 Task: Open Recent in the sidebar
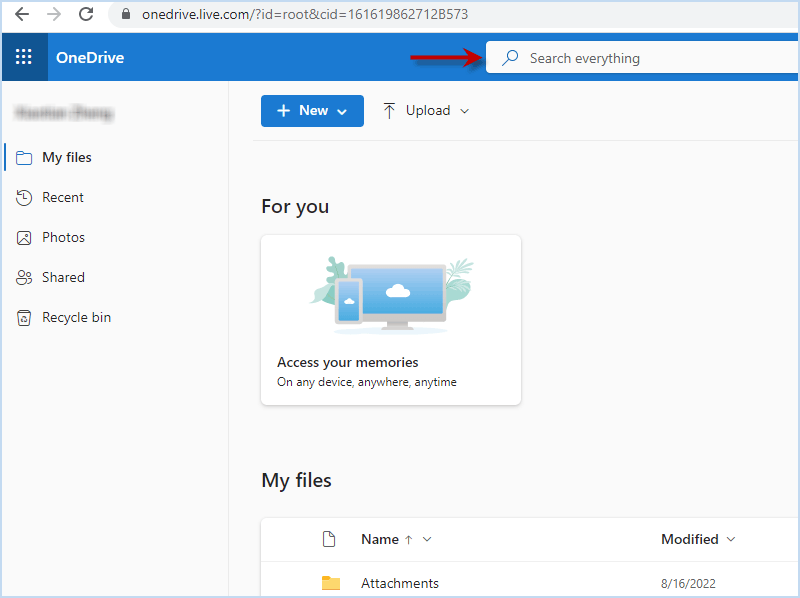point(63,197)
